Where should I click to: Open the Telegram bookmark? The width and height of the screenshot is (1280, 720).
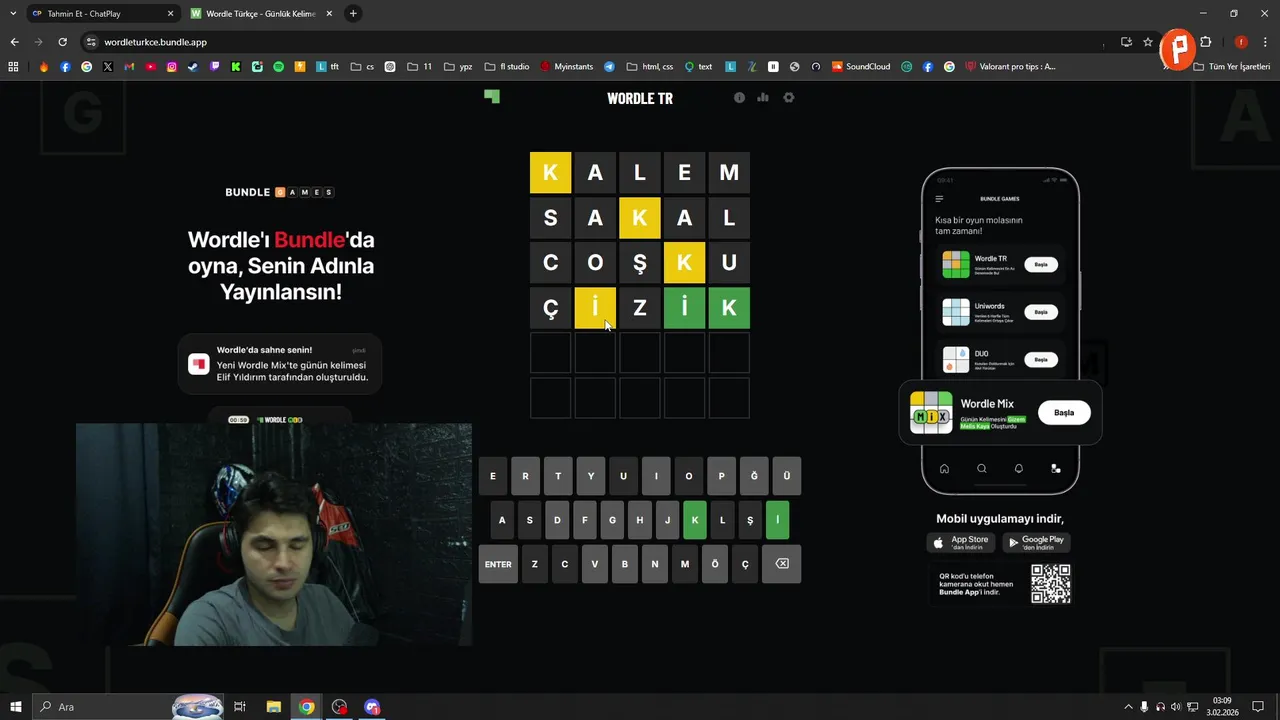[609, 67]
